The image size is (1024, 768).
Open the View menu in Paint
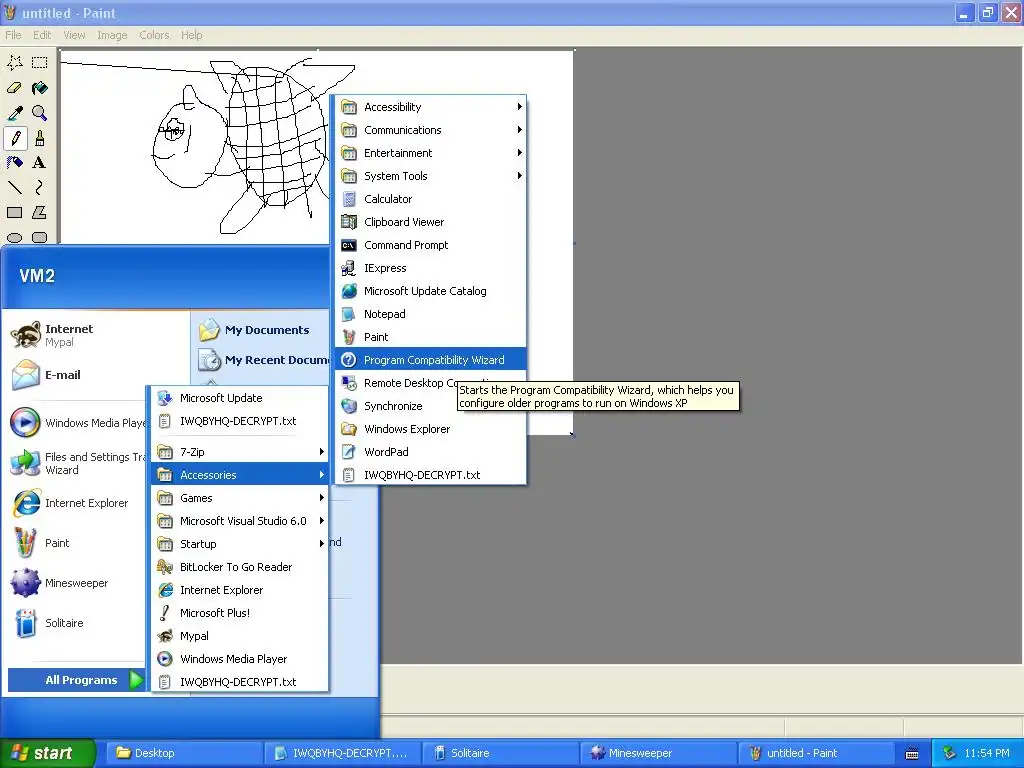point(74,35)
